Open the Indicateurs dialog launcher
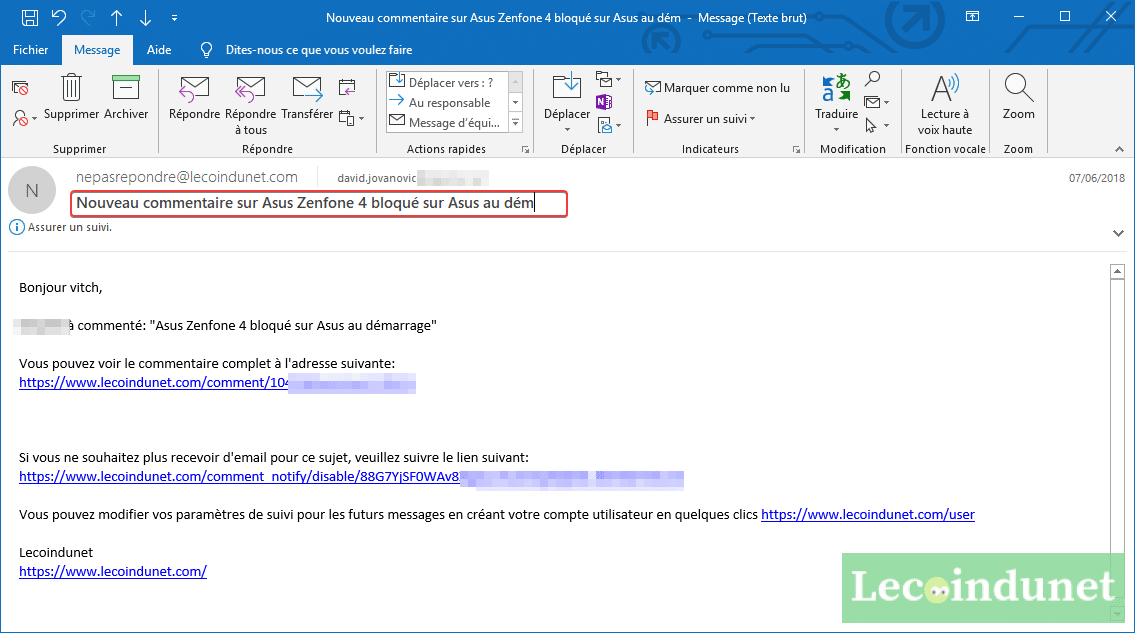The image size is (1135, 633). [x=796, y=149]
